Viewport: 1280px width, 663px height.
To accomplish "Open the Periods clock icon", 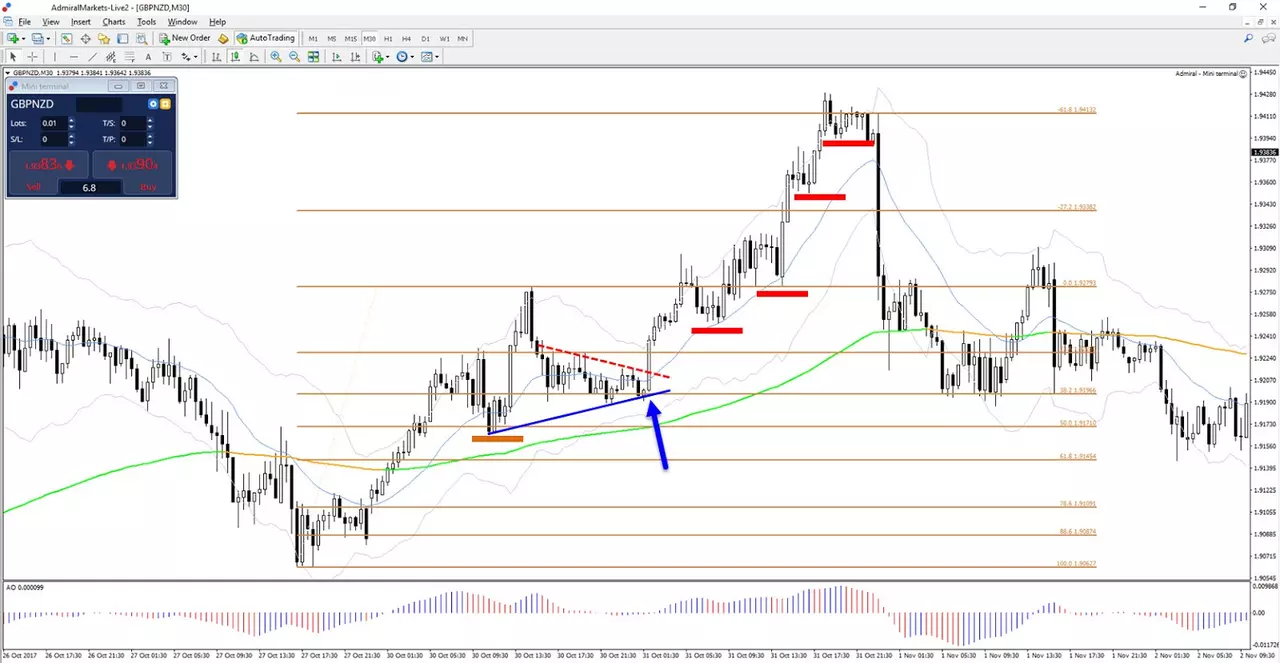I will [402, 57].
